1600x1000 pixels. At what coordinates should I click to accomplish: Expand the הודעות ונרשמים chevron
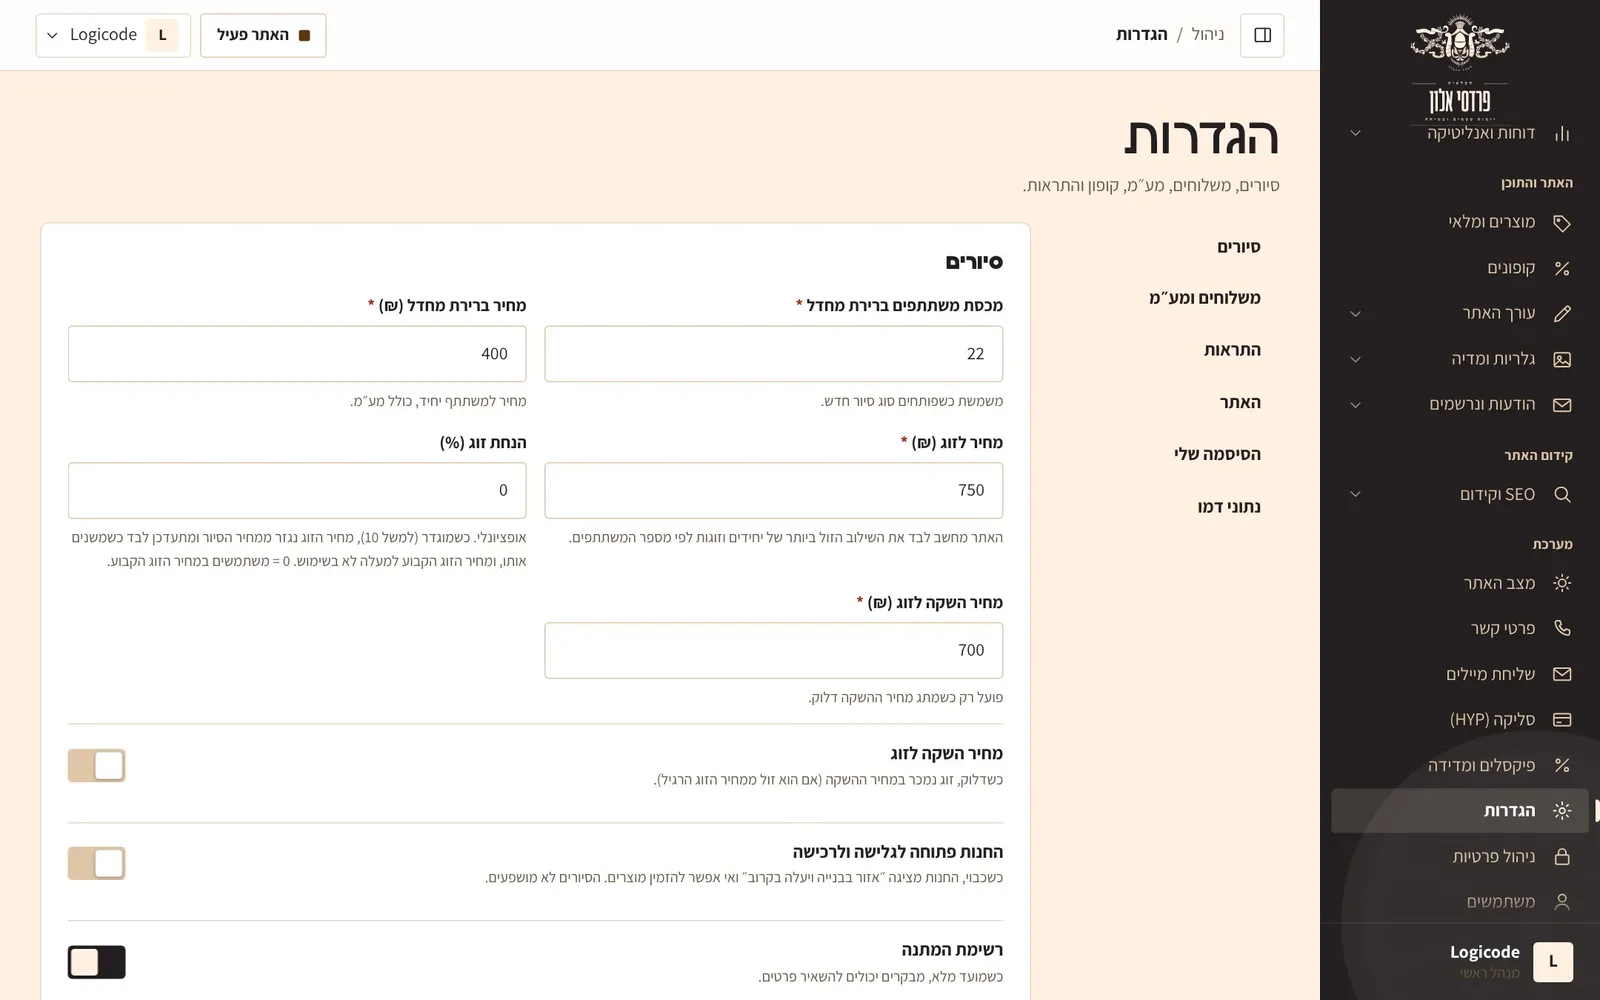[1355, 405]
